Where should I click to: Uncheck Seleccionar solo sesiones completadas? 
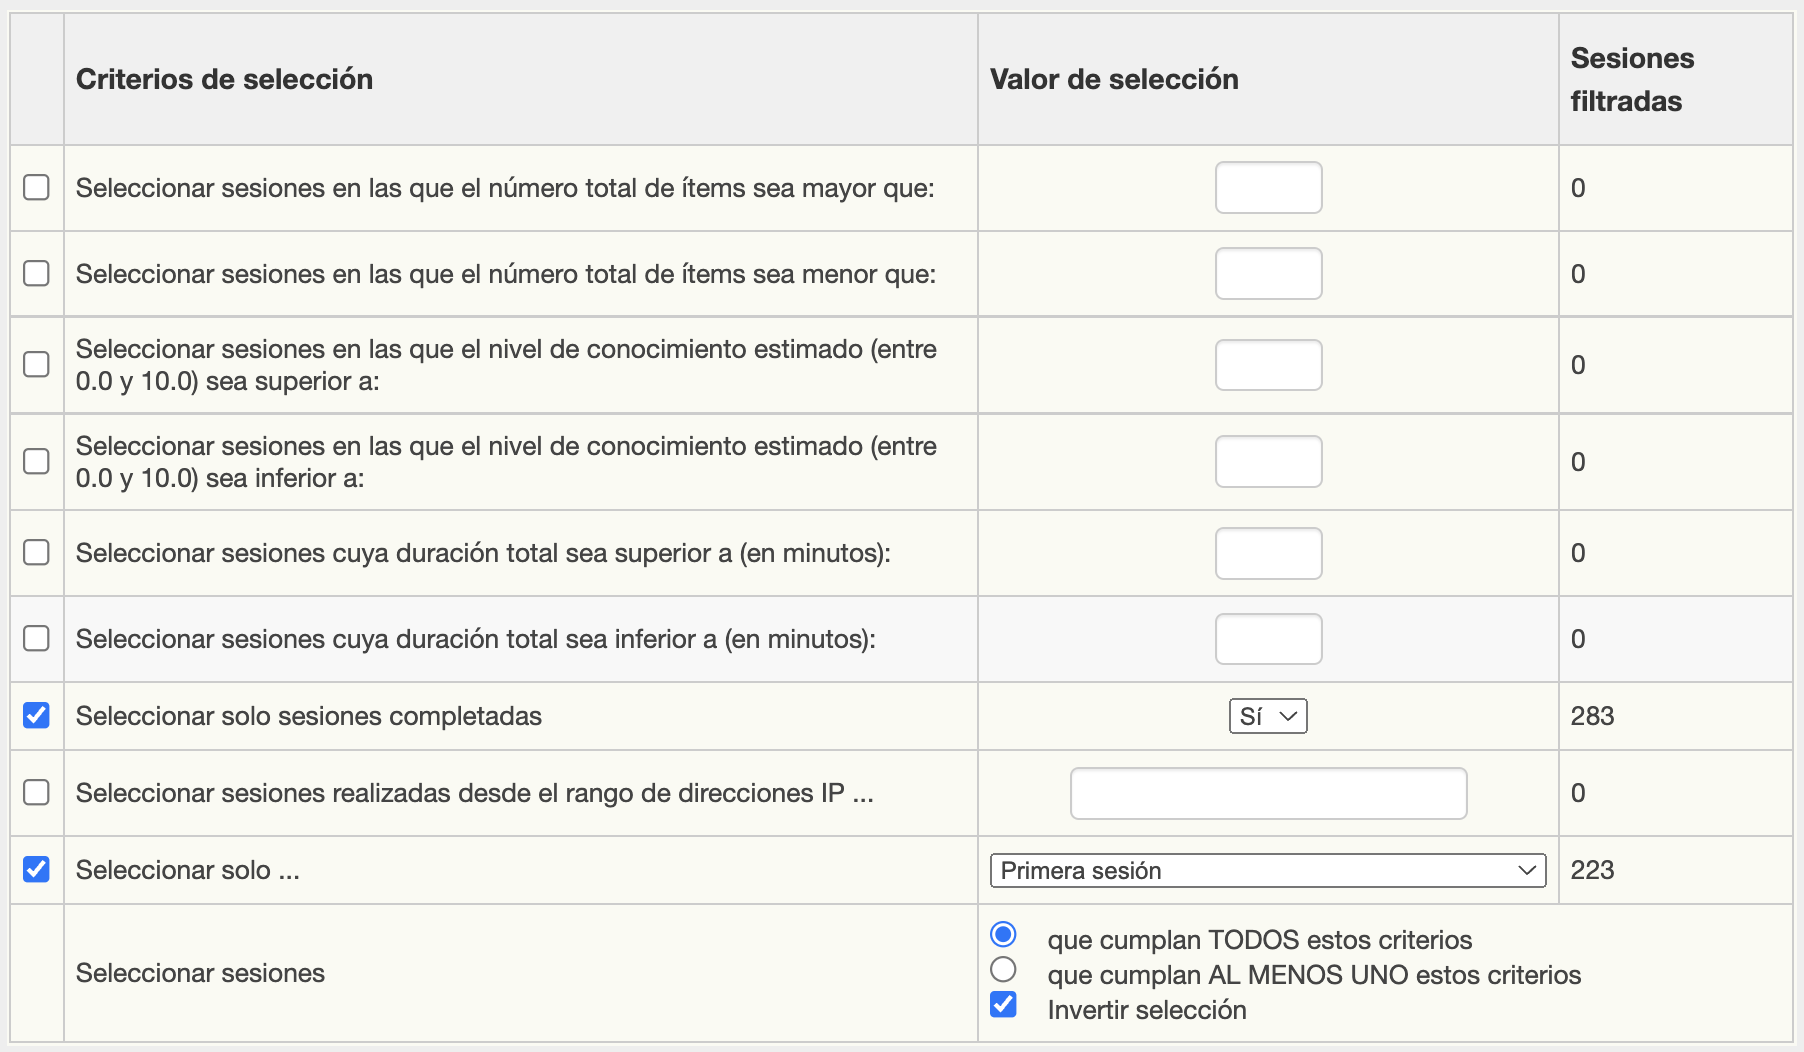(x=36, y=716)
